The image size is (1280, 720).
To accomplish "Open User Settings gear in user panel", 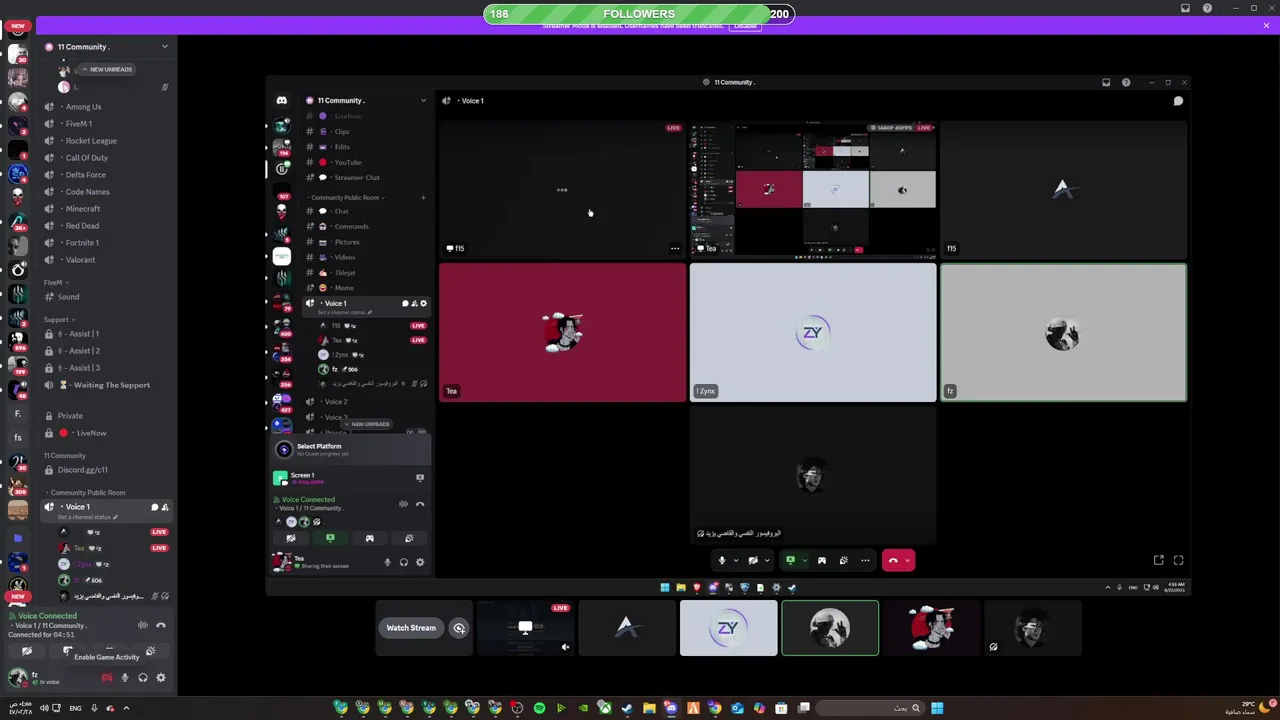I will [x=161, y=678].
